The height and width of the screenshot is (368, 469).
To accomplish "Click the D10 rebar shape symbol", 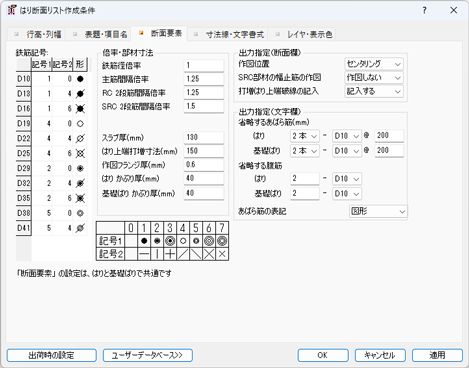I will click(x=80, y=79).
